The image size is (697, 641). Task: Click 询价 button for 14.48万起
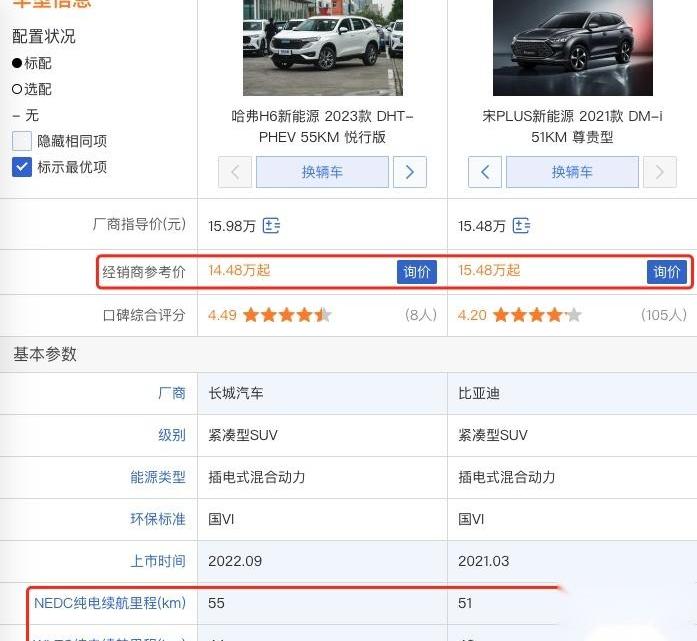(x=417, y=272)
